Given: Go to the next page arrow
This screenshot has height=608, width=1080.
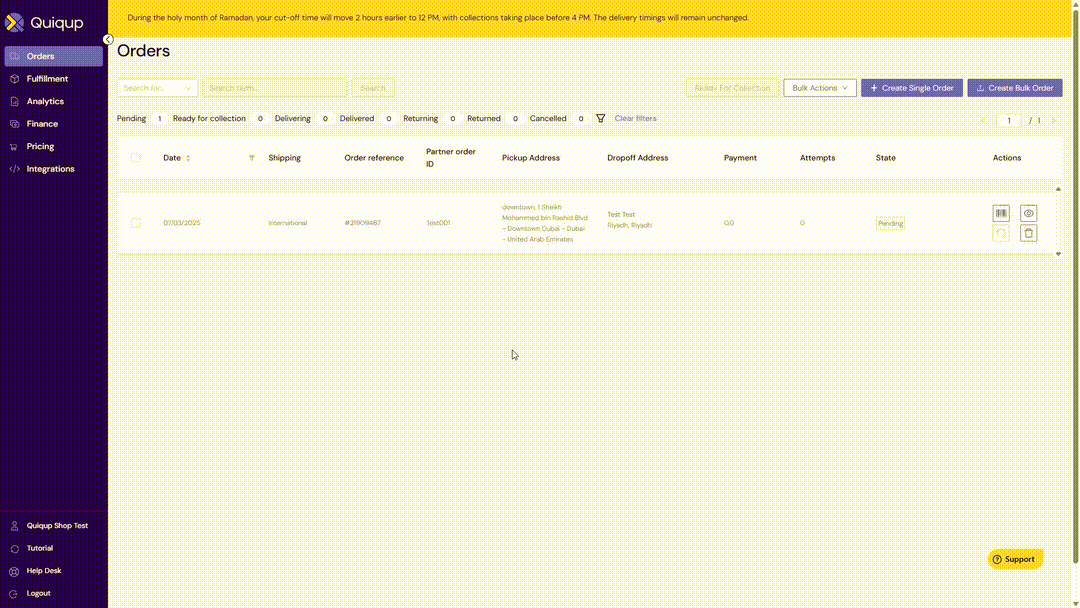Looking at the screenshot, I should click(x=1053, y=120).
